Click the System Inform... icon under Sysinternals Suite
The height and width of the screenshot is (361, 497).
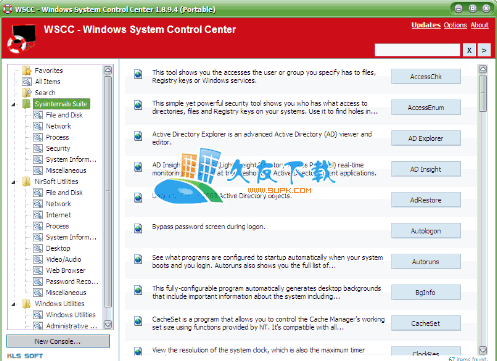coord(38,159)
